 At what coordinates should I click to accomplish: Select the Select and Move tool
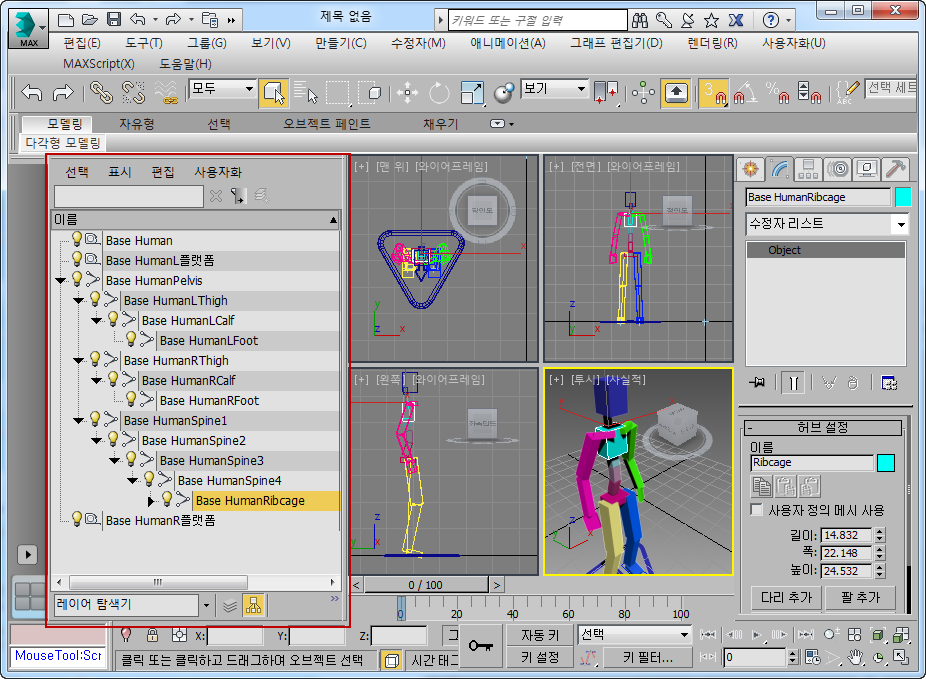[x=407, y=93]
